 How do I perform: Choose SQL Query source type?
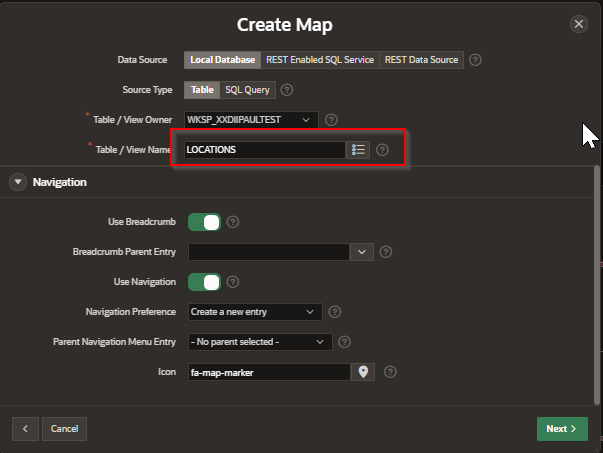coord(247,90)
